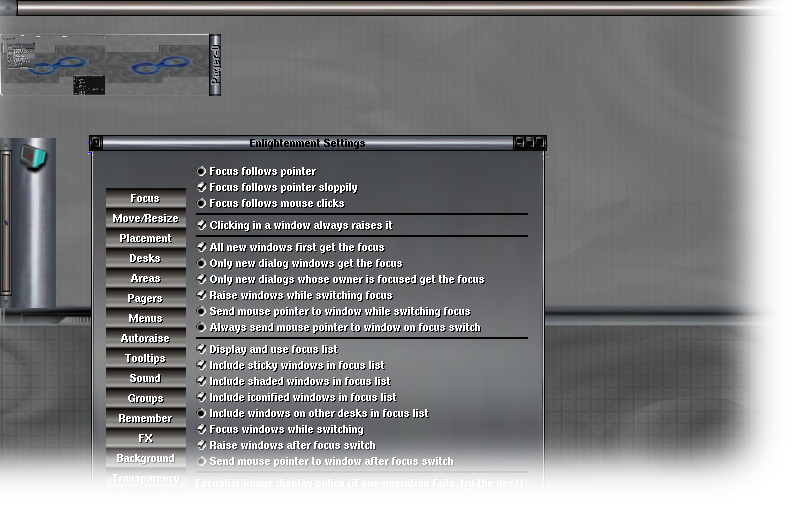Select the second desktop area in the pager
The width and height of the screenshot is (800, 525).
(x=157, y=65)
